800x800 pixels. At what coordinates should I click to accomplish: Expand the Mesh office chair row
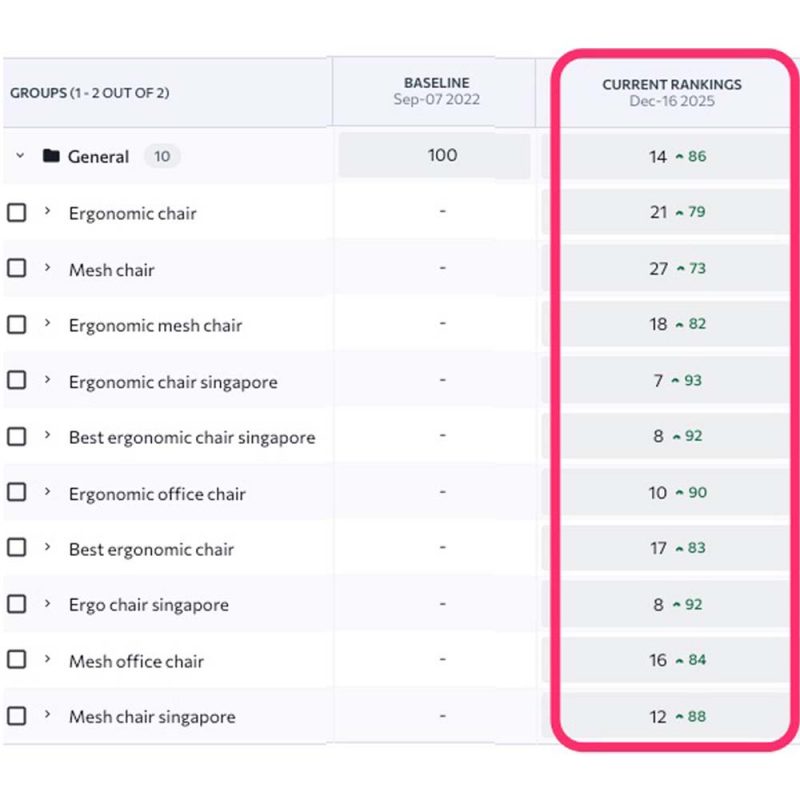[x=47, y=660]
